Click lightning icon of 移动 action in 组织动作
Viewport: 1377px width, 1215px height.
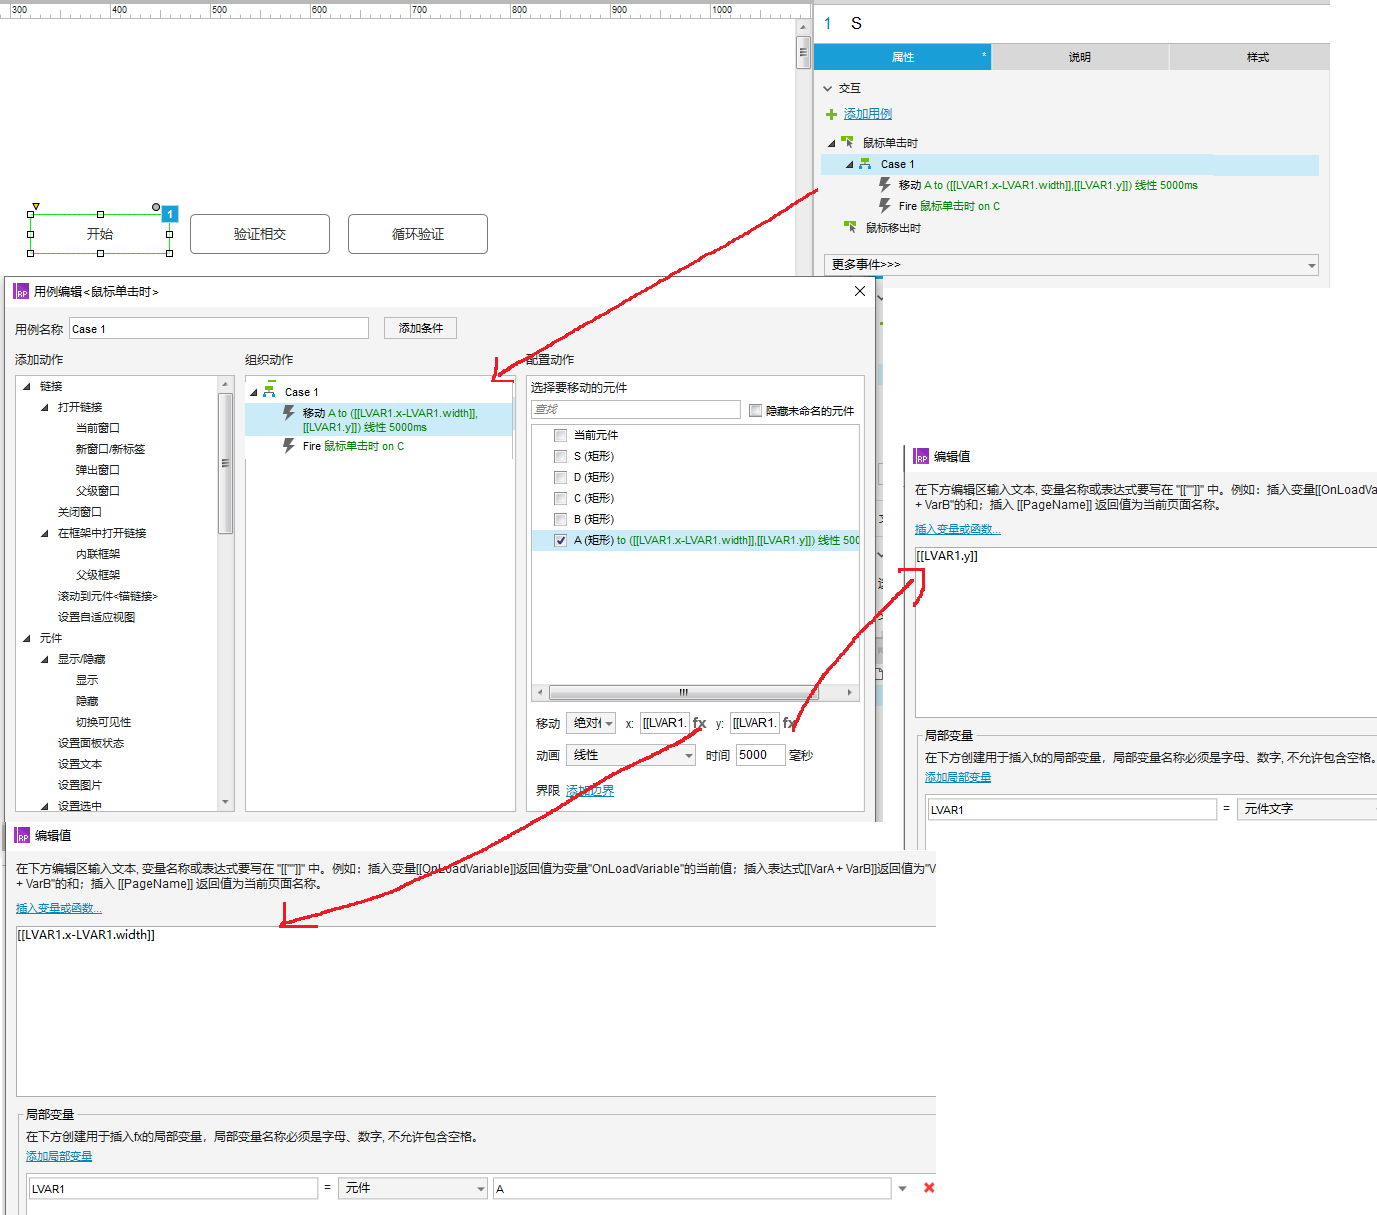[x=289, y=413]
